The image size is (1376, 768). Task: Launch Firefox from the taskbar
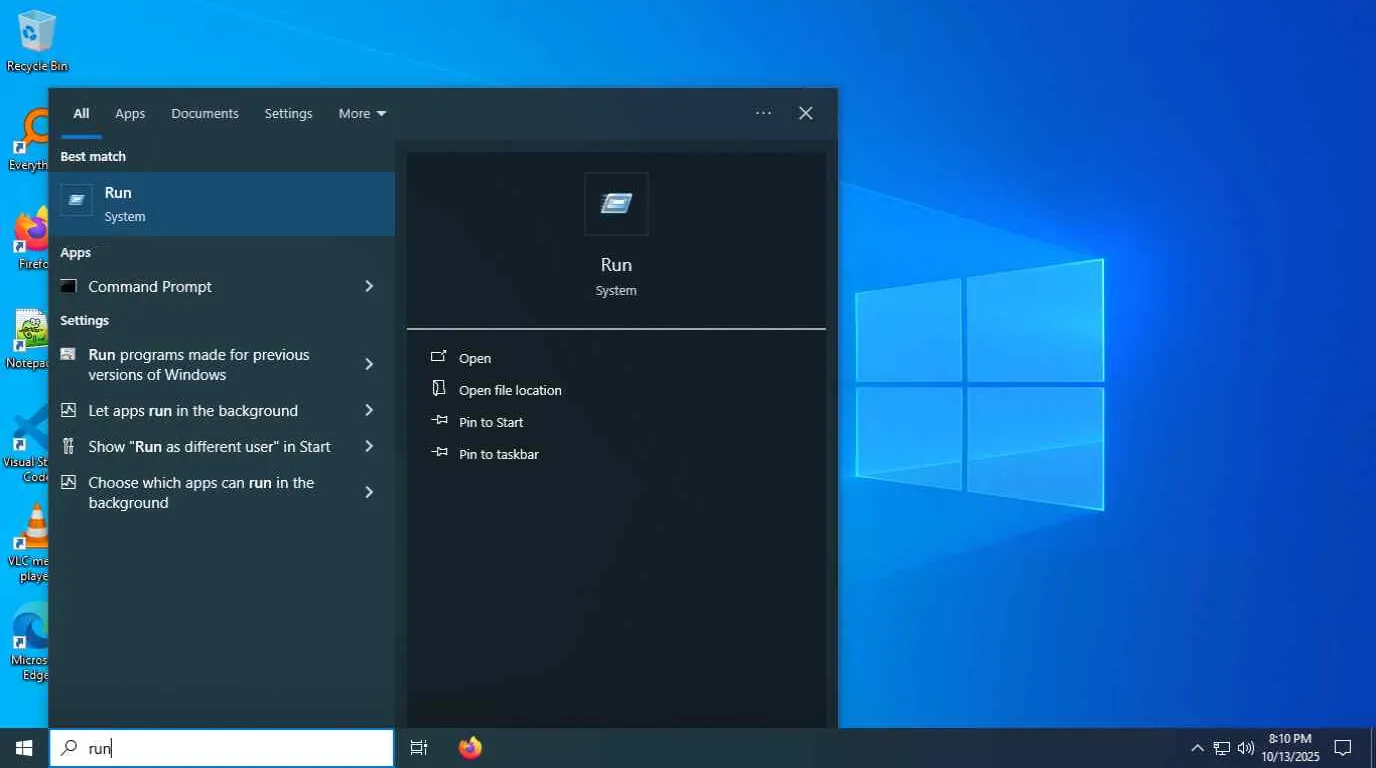[470, 747]
